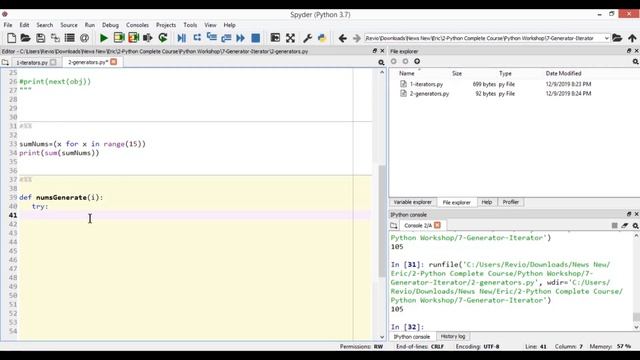
Task: Click debugger step return icon
Action: (x=226, y=38)
